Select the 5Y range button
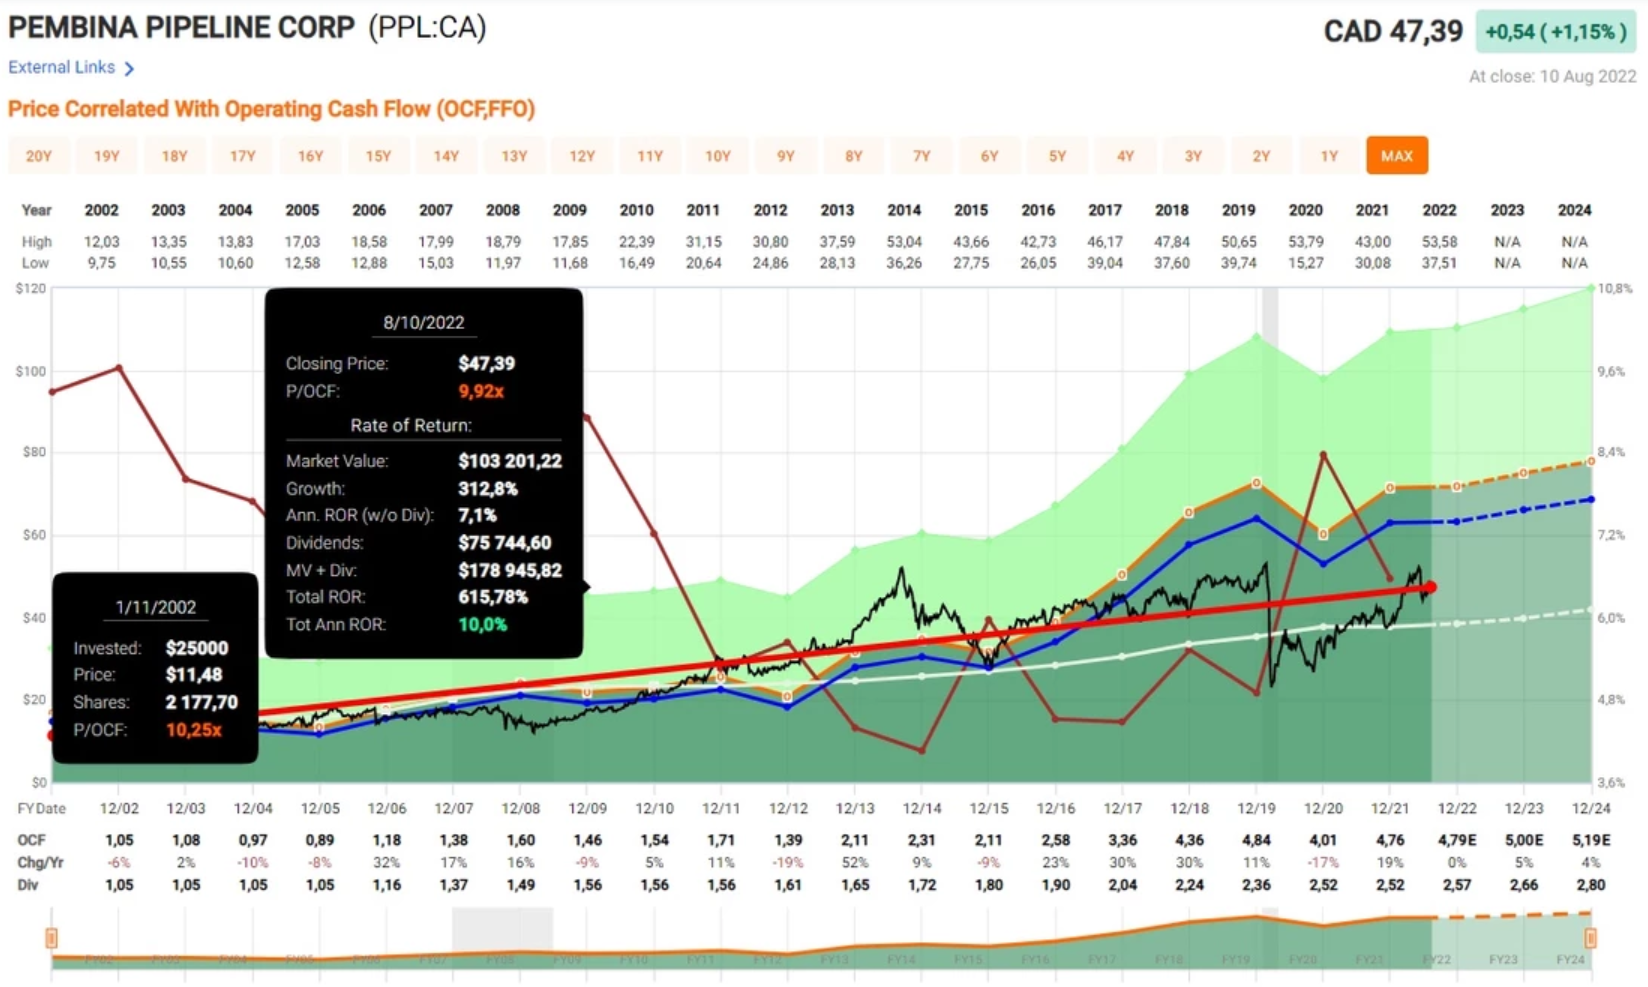Viewport: 1648px width, 987px height. (1058, 155)
